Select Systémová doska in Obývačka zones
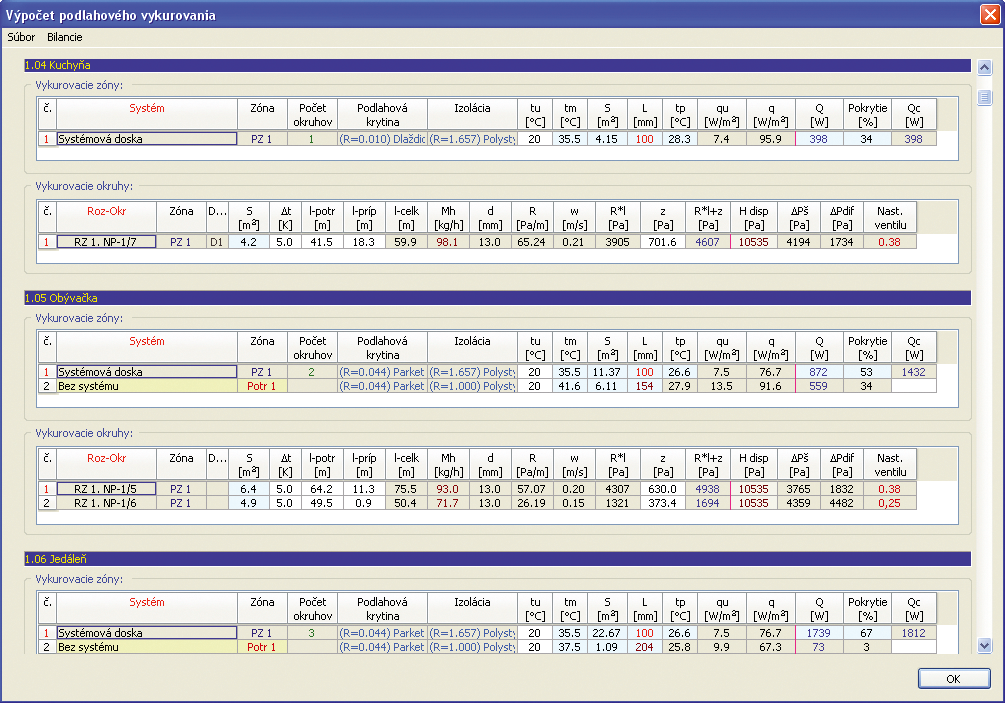 click(147, 372)
